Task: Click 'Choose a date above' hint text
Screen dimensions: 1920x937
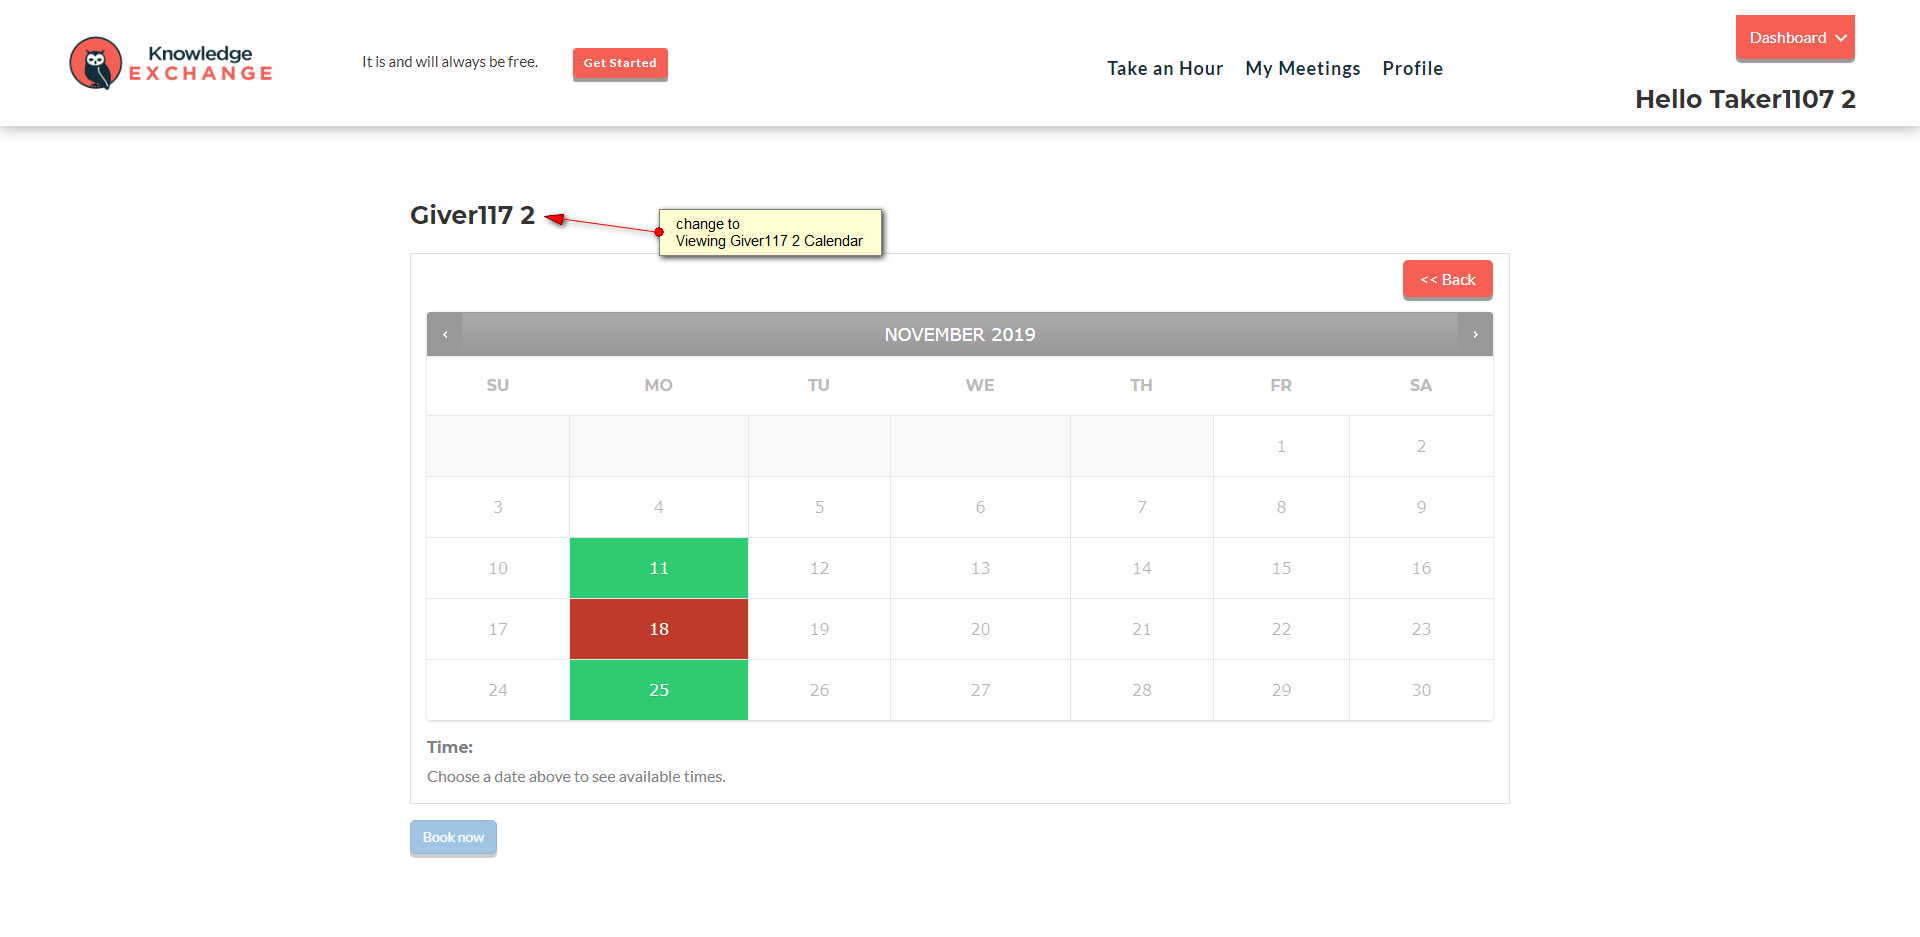Action: coord(576,777)
